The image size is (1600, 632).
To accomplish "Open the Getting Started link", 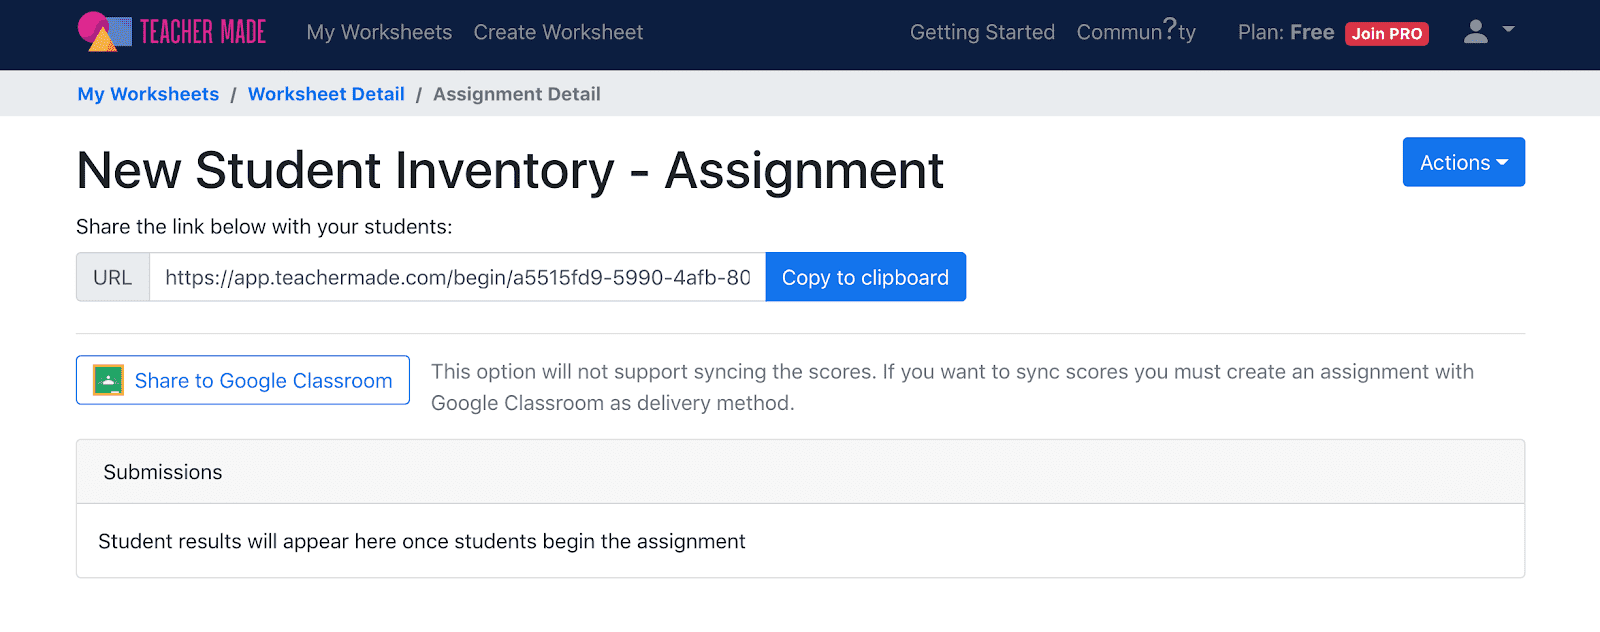I will tap(982, 32).
